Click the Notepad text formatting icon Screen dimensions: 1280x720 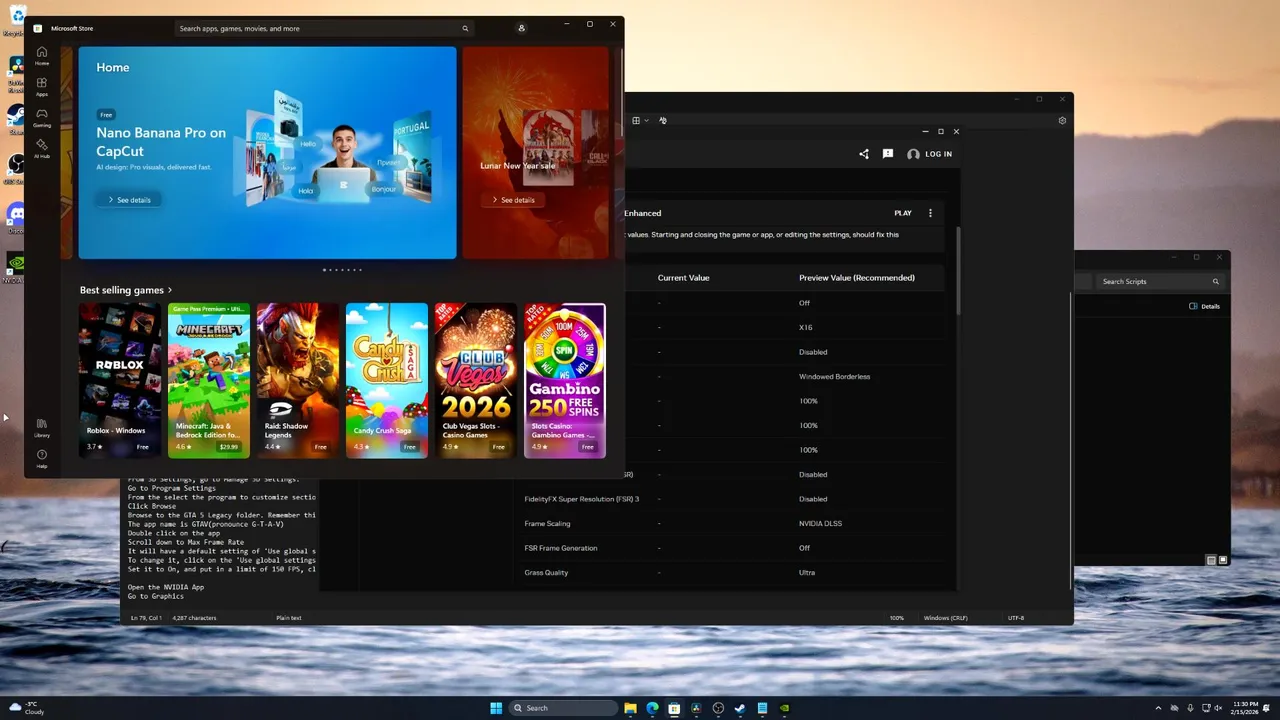tap(662, 120)
